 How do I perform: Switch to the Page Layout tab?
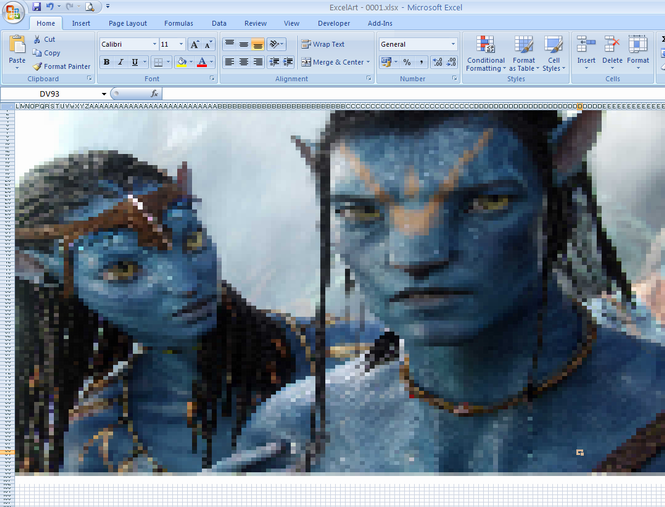point(127,23)
